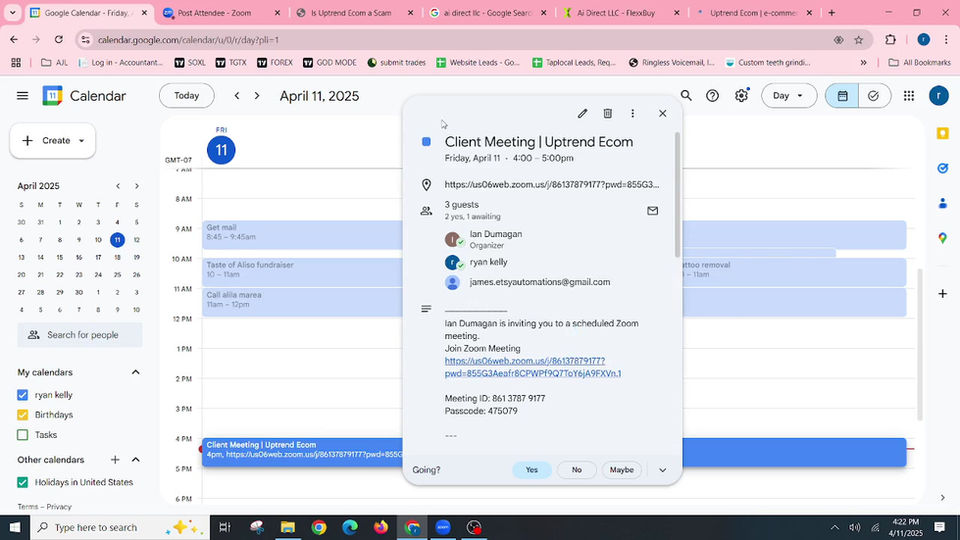
Task: Open File Explorer from taskbar
Action: [x=288, y=527]
